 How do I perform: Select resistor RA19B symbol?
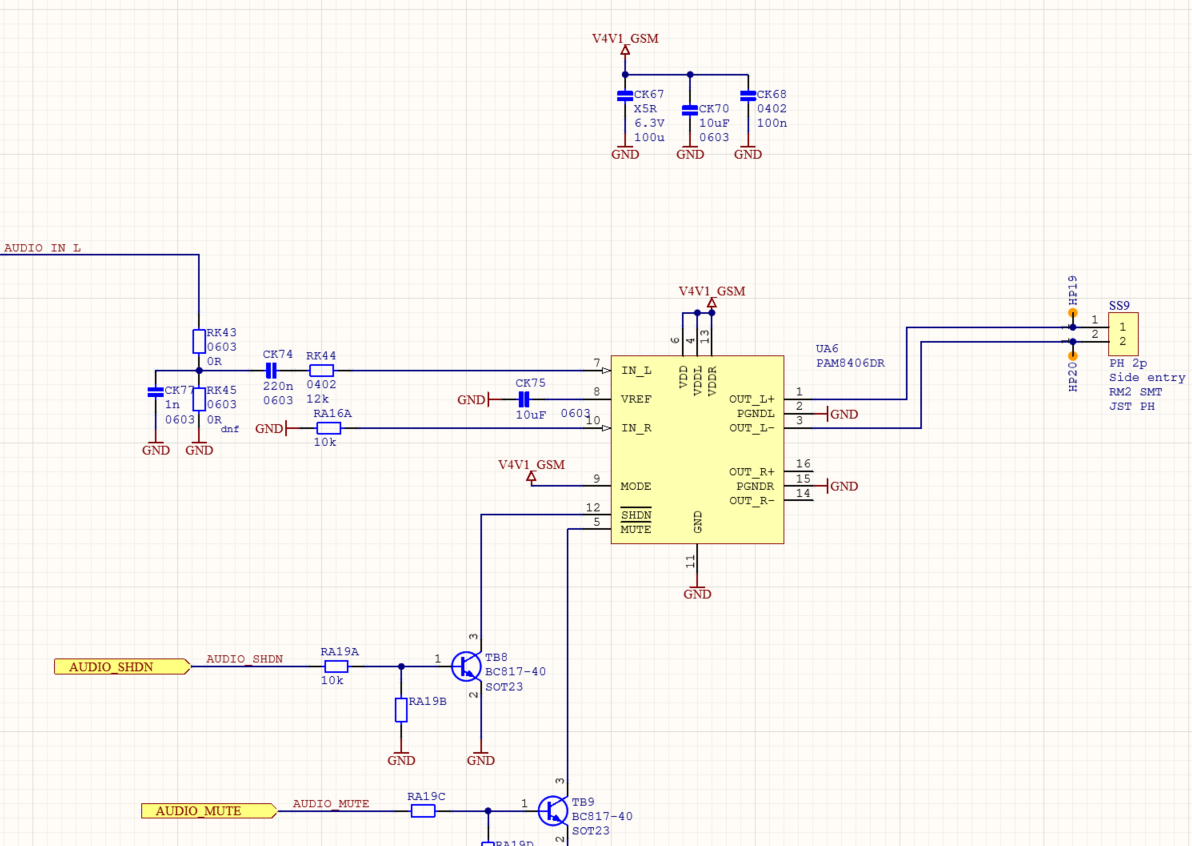[x=401, y=710]
